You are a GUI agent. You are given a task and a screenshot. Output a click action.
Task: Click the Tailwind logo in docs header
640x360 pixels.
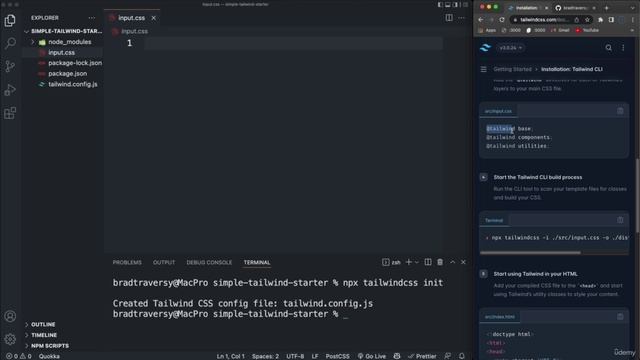485,48
